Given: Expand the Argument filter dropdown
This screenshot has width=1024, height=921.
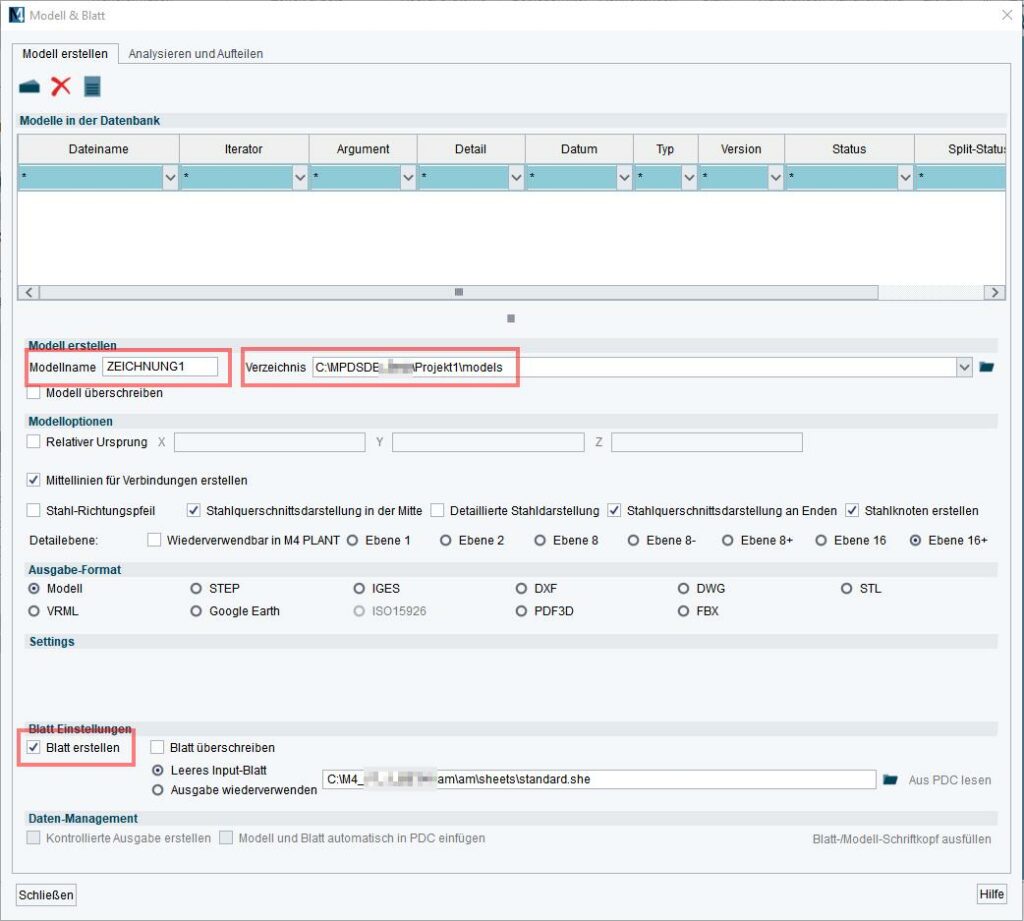Looking at the screenshot, I should click(x=408, y=178).
